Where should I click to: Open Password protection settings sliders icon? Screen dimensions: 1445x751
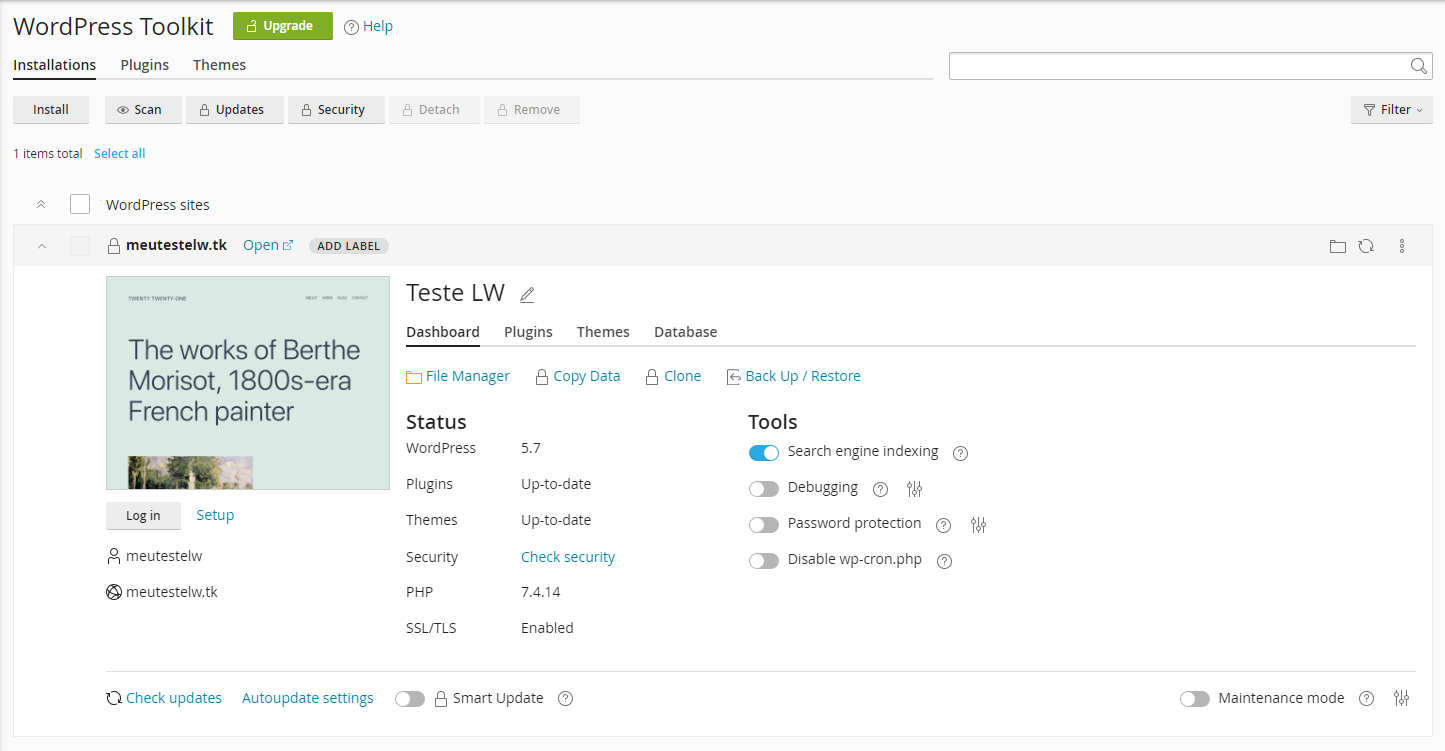[x=978, y=525]
